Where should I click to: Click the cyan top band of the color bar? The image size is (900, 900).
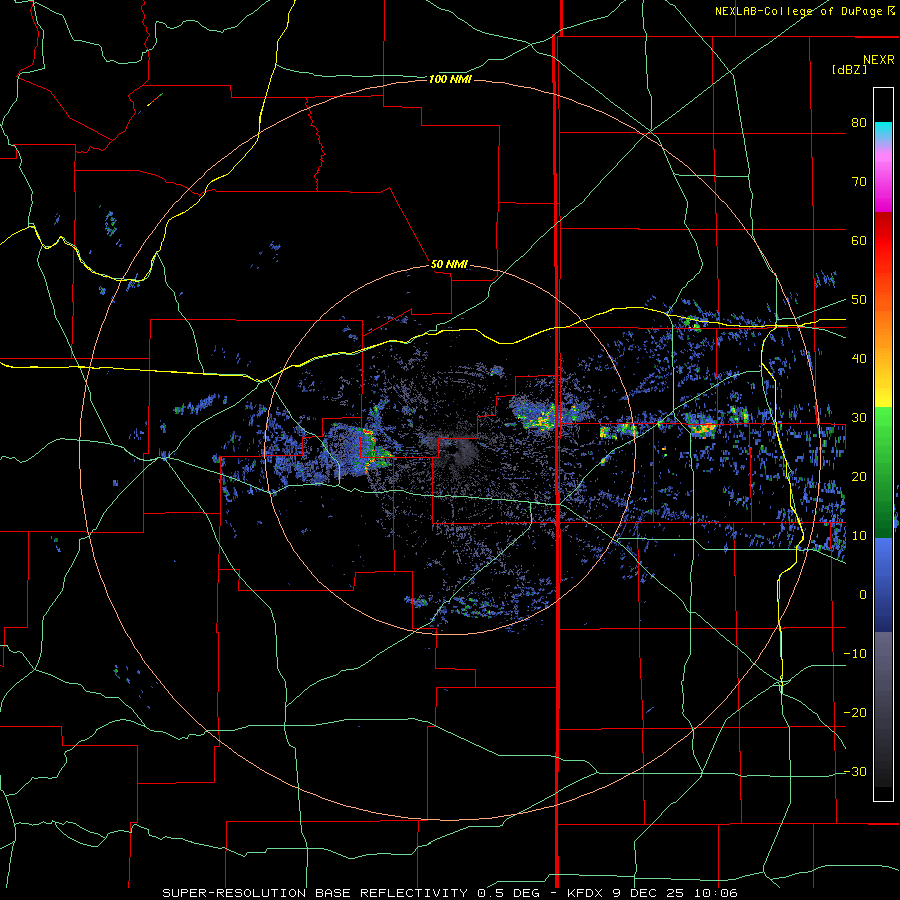[883, 131]
